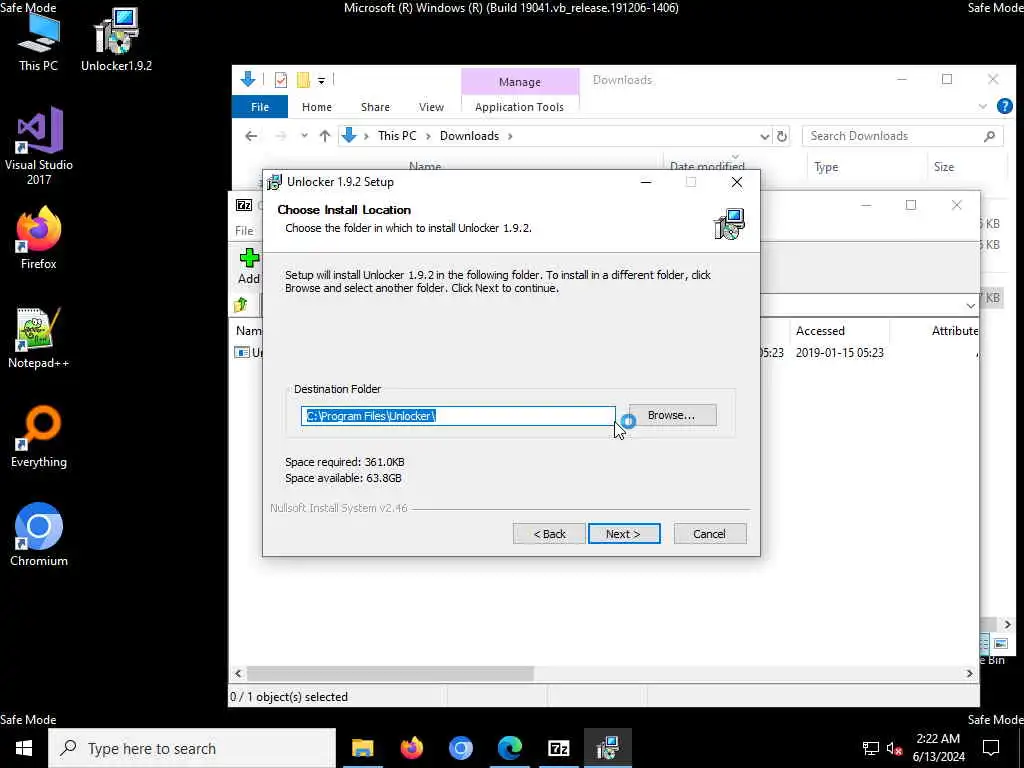Click taskbar search box
1024x768 pixels.
pyautogui.click(x=192, y=748)
